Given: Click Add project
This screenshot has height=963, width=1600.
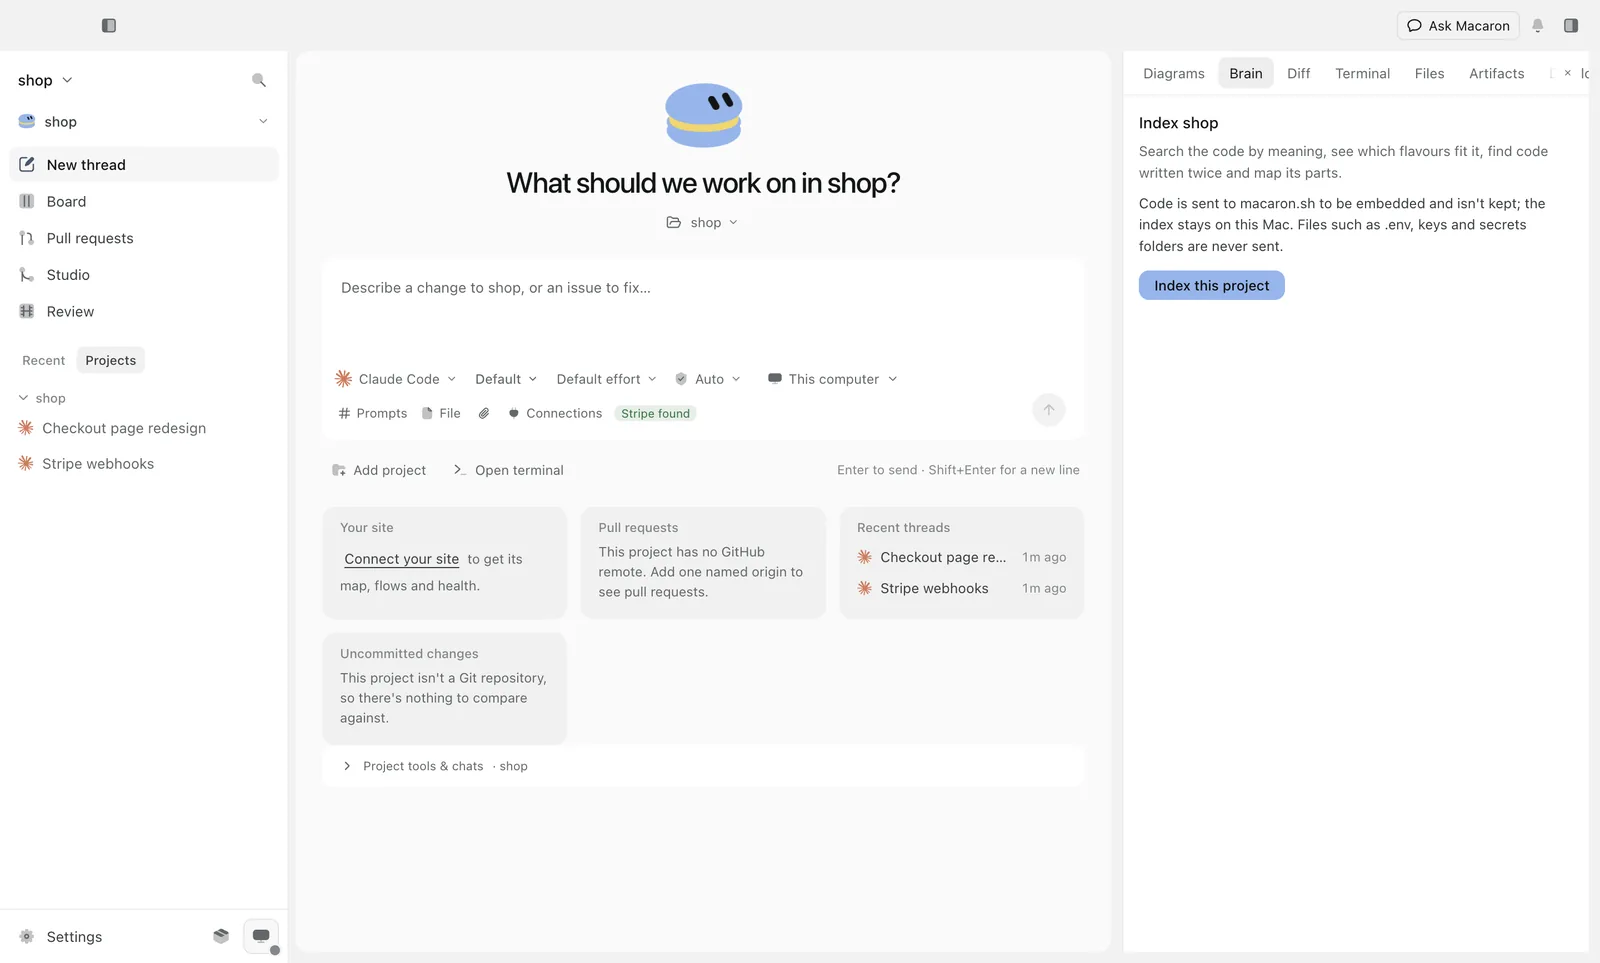Looking at the screenshot, I should 379,470.
